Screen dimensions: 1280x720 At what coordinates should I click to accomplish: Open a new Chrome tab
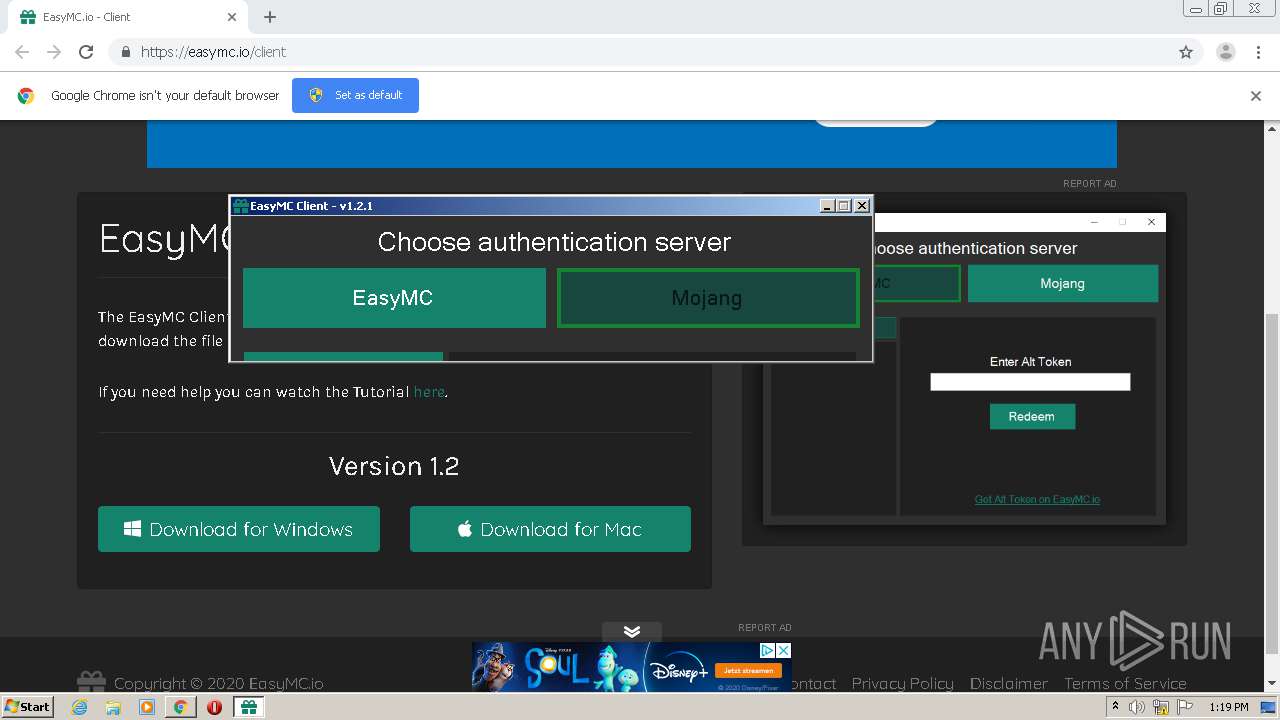pyautogui.click(x=270, y=17)
